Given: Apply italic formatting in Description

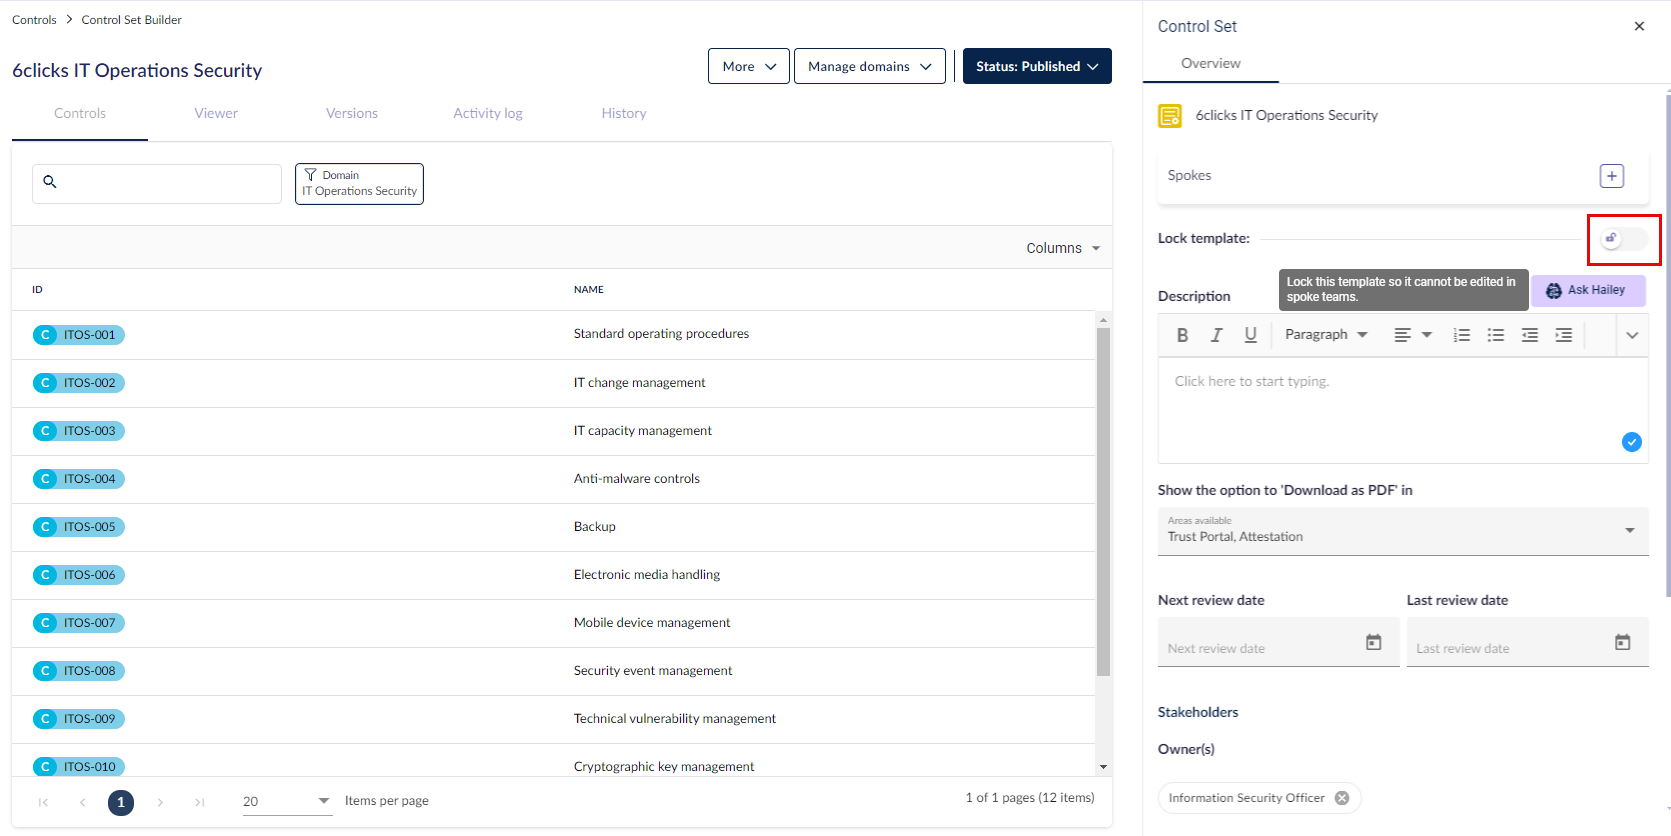Looking at the screenshot, I should (x=1216, y=335).
